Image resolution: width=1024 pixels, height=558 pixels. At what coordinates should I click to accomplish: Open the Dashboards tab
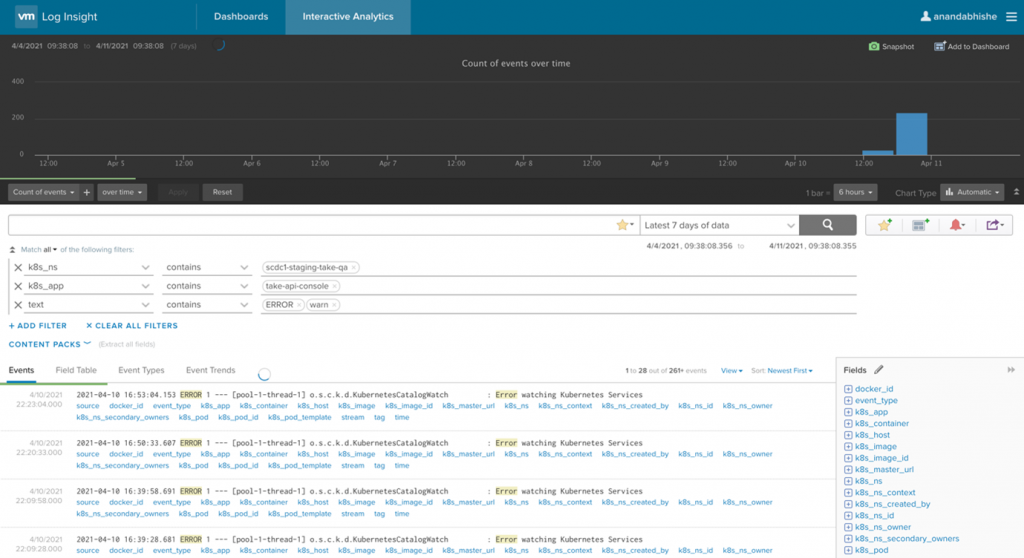(241, 17)
